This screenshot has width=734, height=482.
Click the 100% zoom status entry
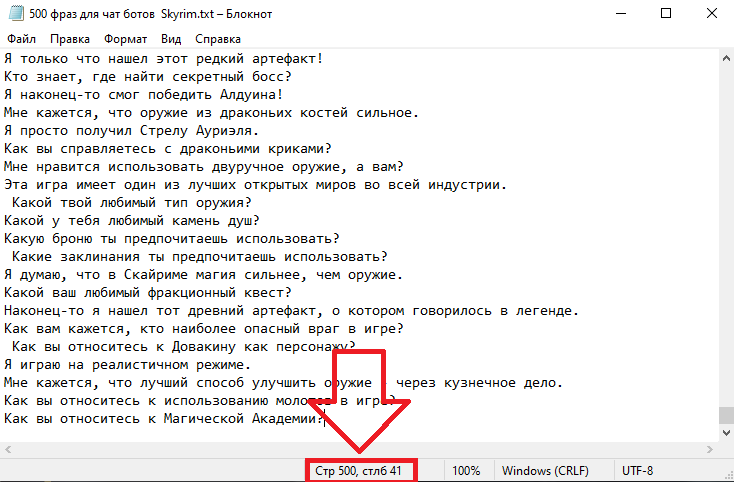coord(466,470)
